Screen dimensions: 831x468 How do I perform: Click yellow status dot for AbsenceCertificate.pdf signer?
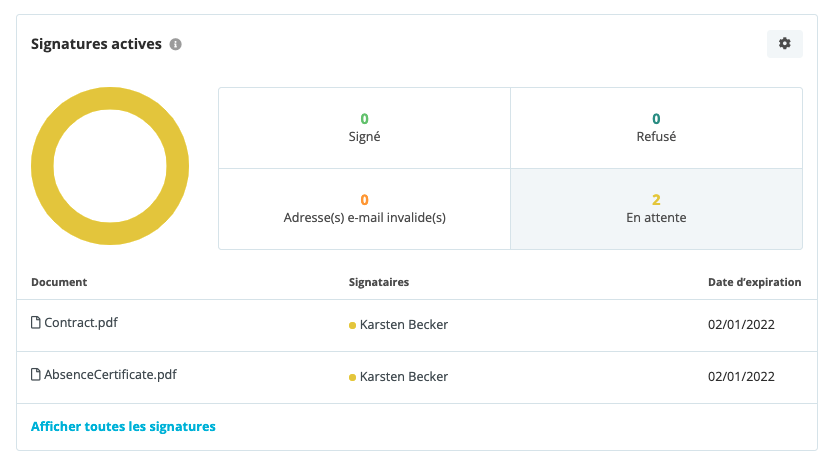coord(352,377)
